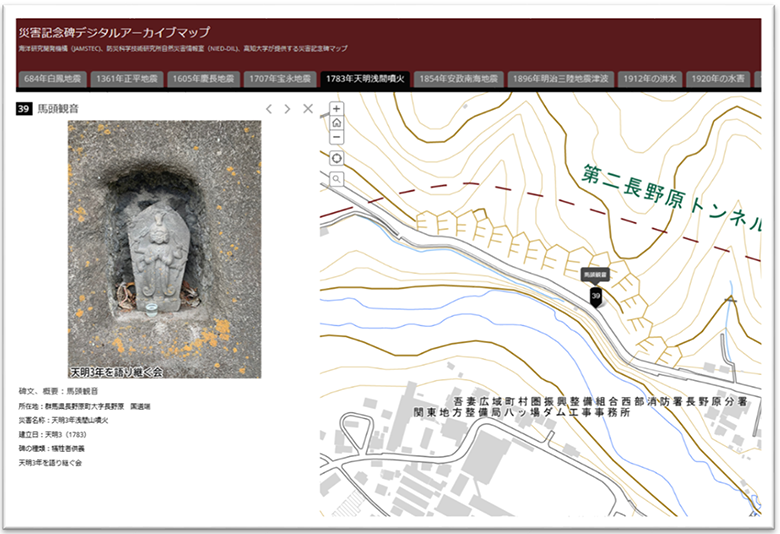Select the 1783年天明浅間噴火 tab
Image resolution: width=780 pixels, height=534 pixels.
pyautogui.click(x=364, y=78)
